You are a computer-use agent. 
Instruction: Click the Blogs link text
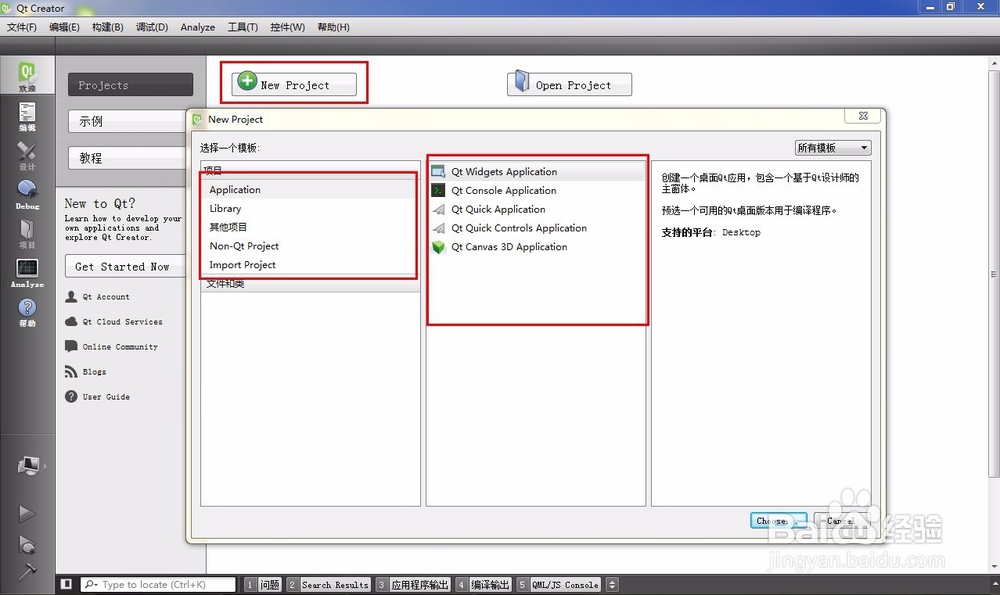point(94,372)
